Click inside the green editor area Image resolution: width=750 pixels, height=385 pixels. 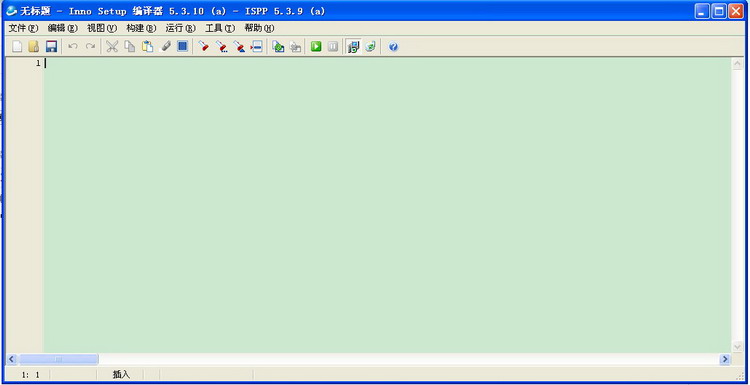coord(387,206)
